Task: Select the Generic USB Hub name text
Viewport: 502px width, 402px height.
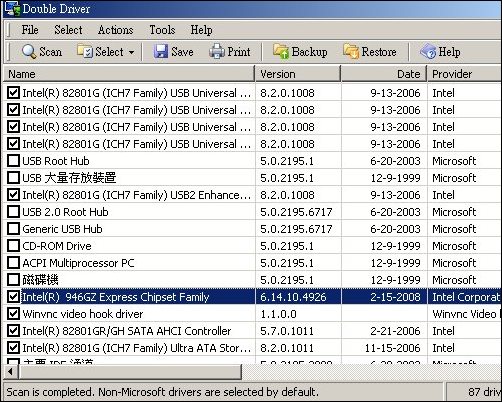Action: (62, 229)
